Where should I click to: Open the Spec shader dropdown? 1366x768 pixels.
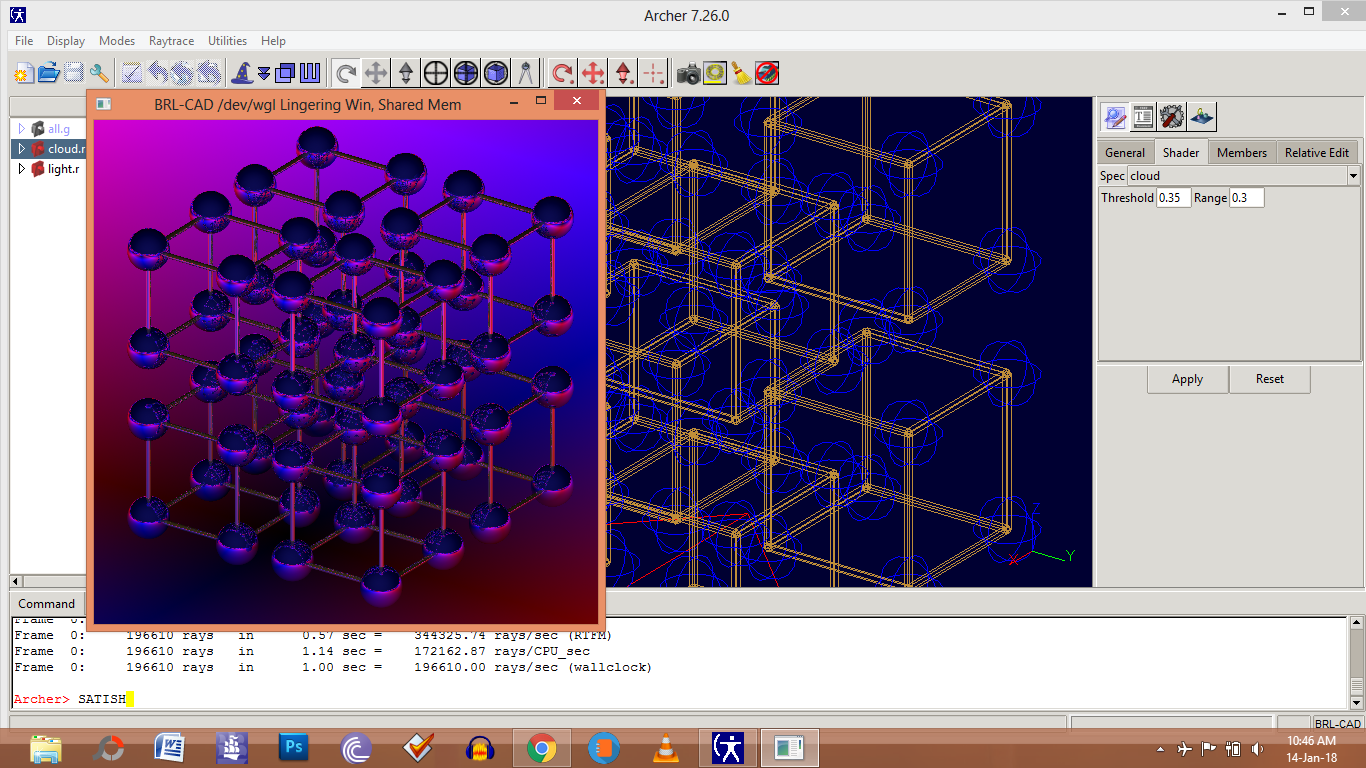[x=1353, y=176]
